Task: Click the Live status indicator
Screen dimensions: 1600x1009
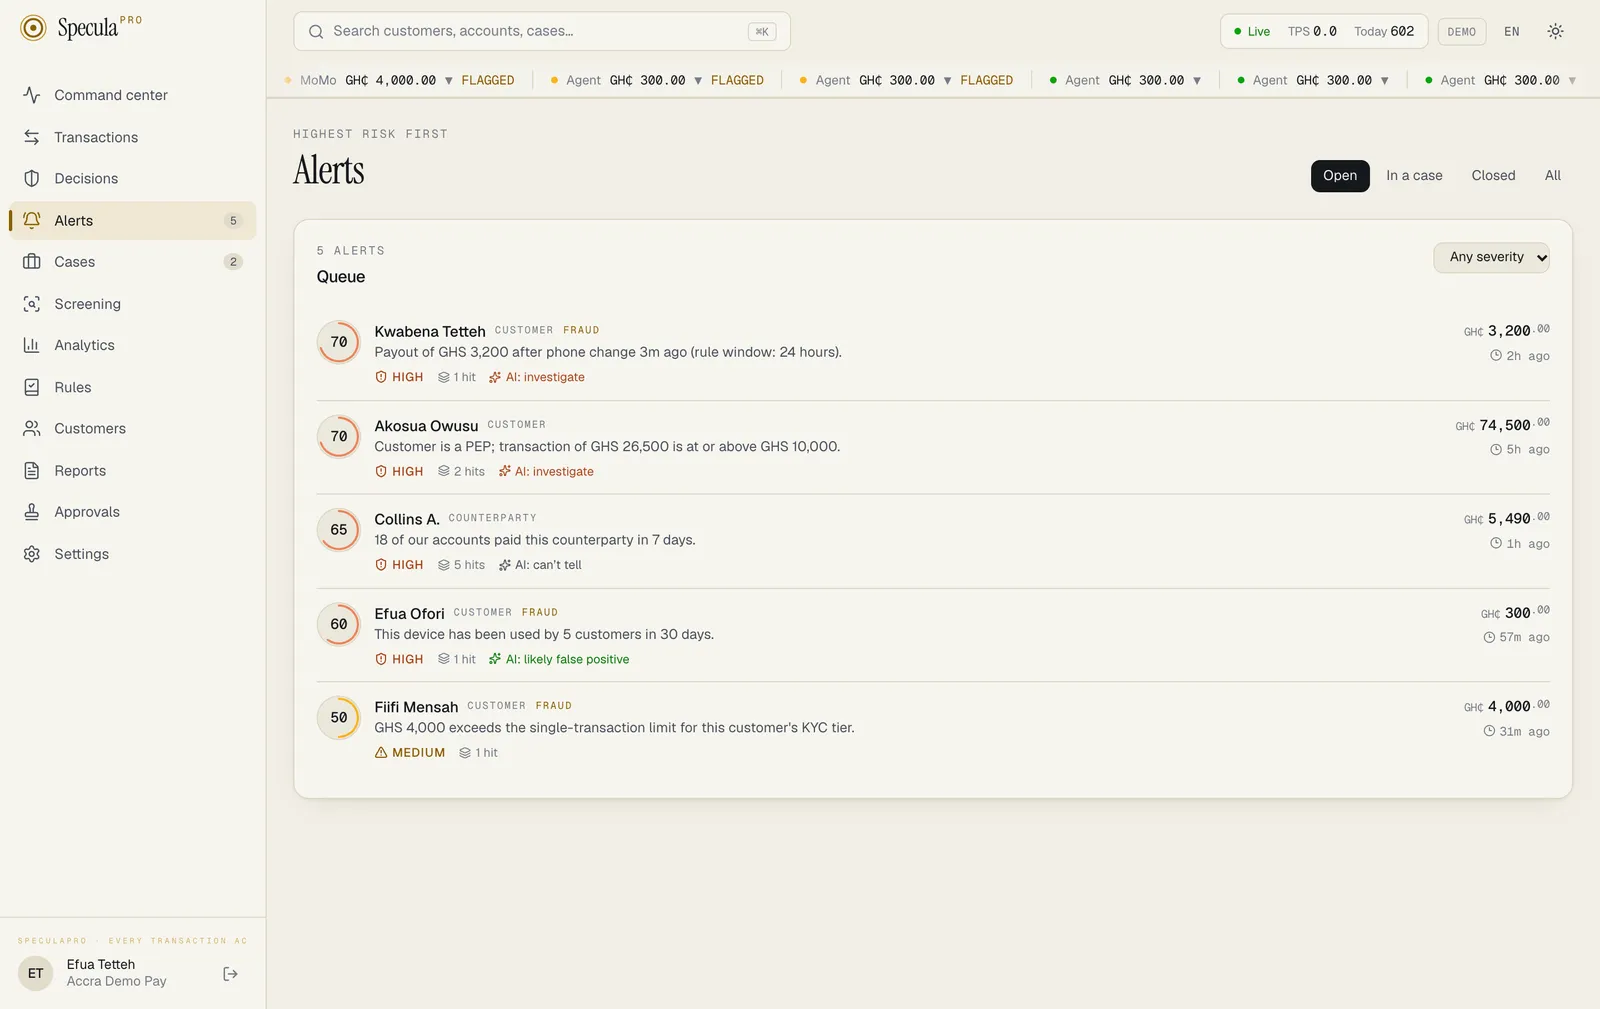Action: click(1251, 32)
